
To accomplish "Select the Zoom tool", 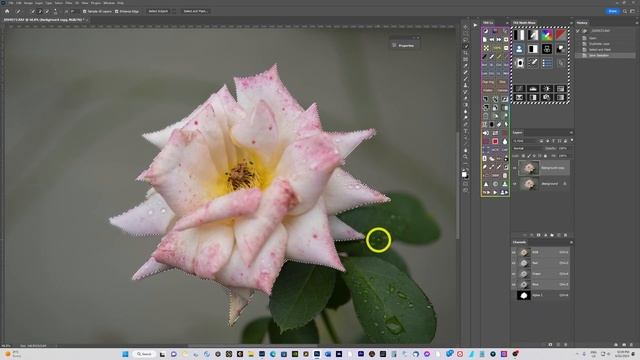I will pos(466,157).
